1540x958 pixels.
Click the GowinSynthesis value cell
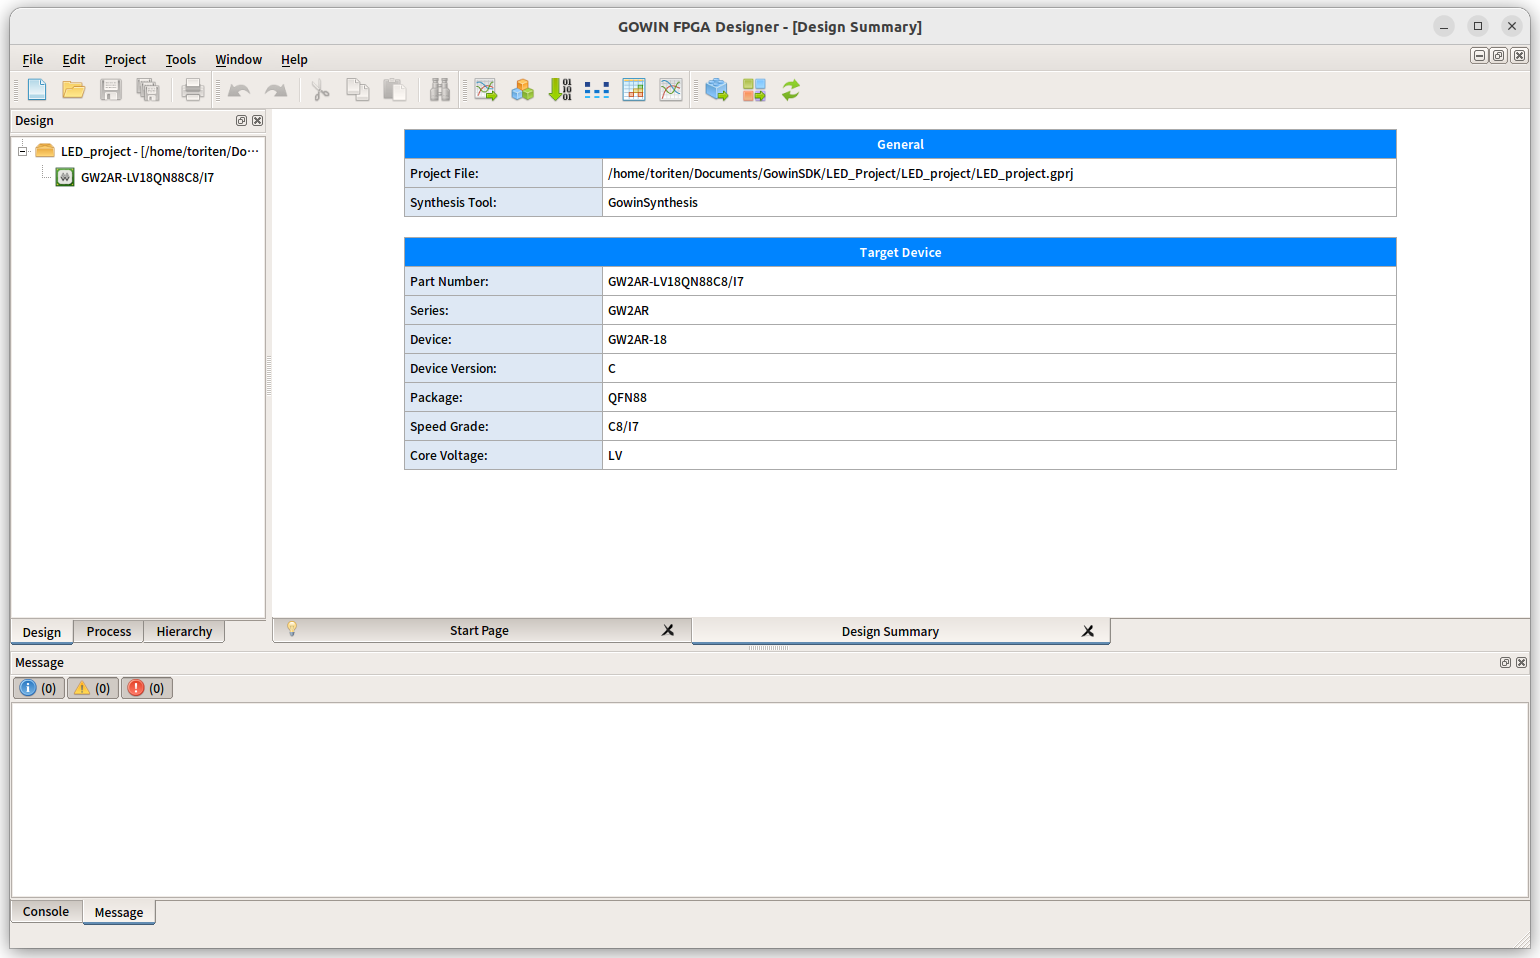click(999, 202)
